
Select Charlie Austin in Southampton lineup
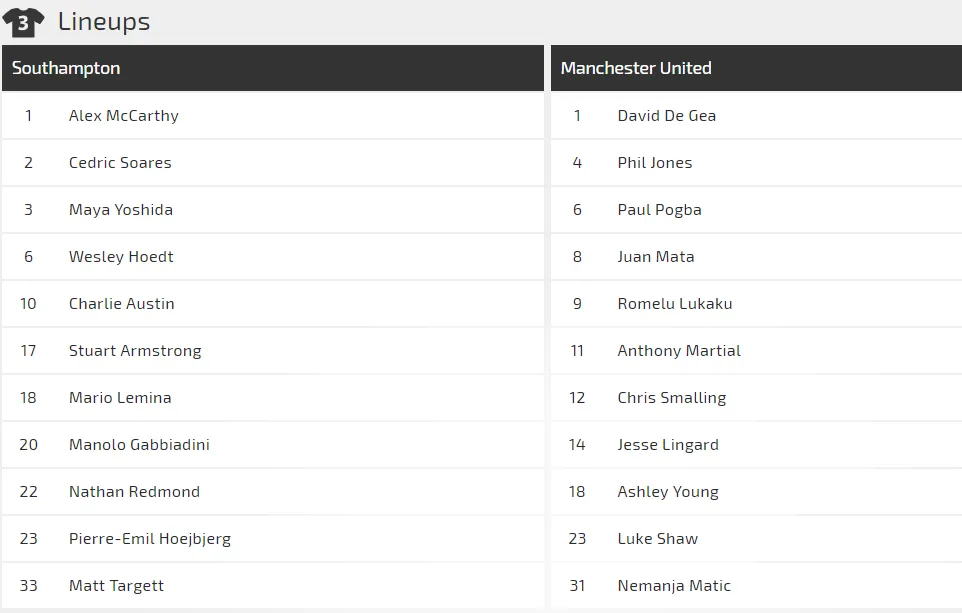pos(122,304)
